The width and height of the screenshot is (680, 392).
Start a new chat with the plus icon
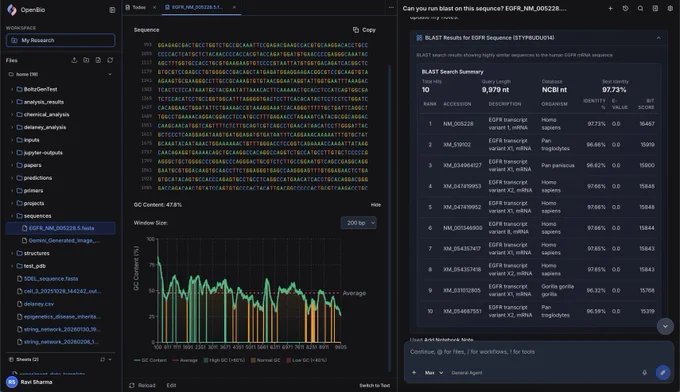coord(610,8)
